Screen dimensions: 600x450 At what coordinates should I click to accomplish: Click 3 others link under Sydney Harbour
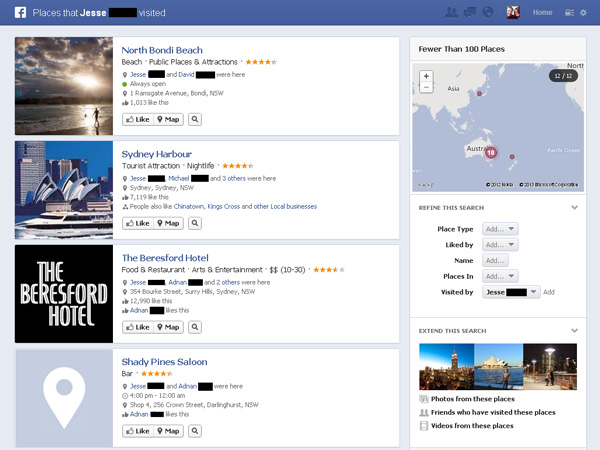234,178
